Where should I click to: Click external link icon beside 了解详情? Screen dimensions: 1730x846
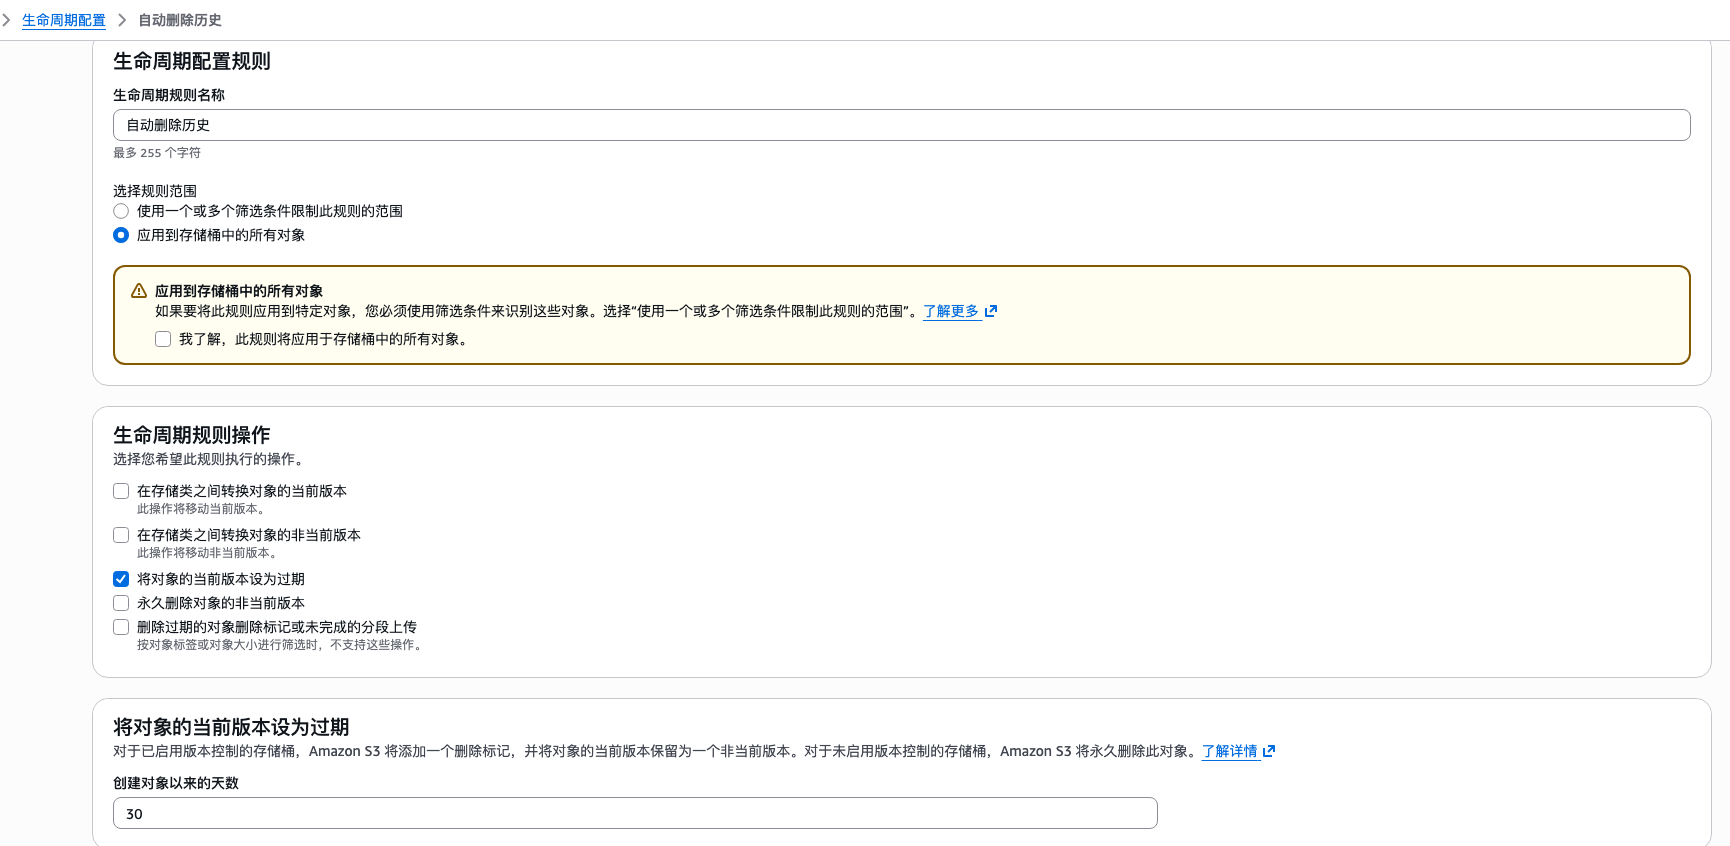click(1269, 751)
